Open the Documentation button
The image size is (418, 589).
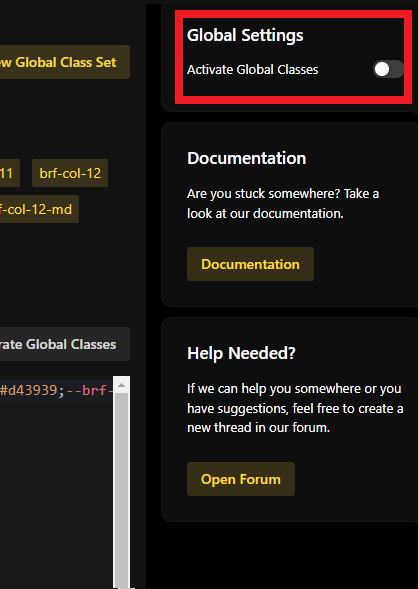point(250,264)
